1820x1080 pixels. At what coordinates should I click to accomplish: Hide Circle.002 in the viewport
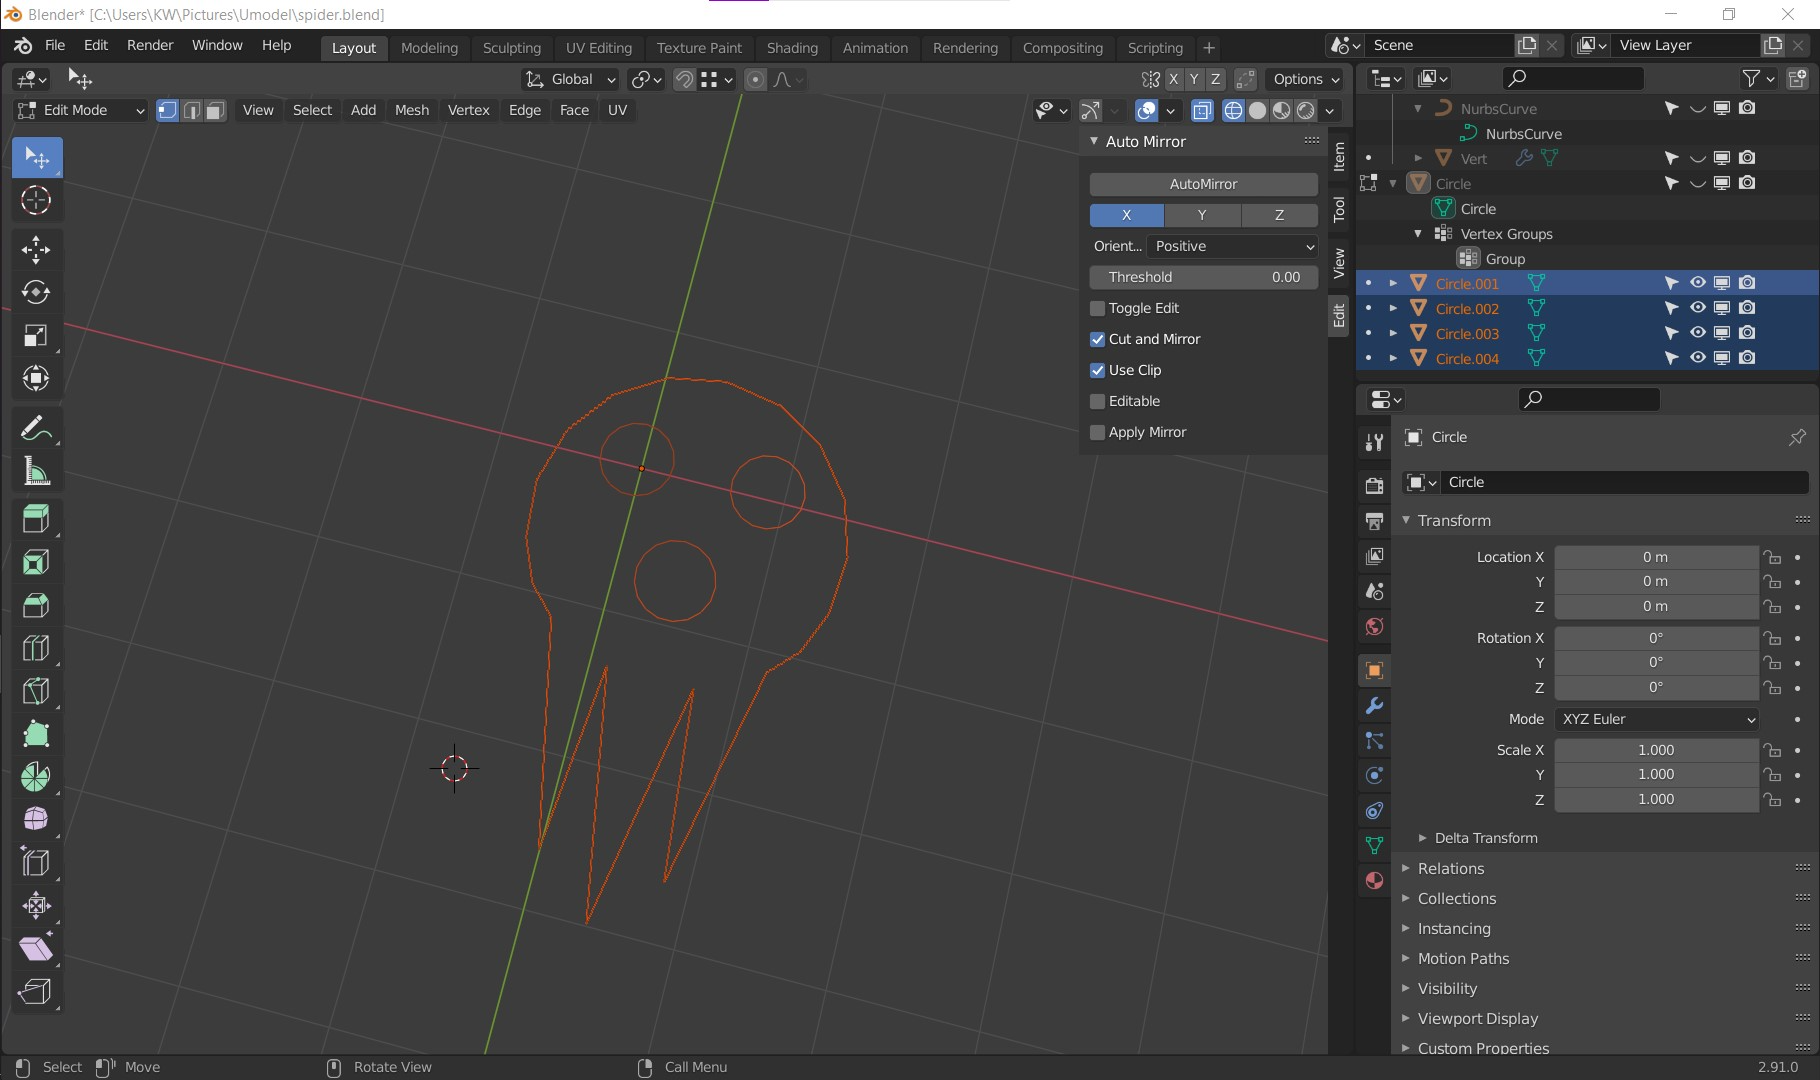click(x=1697, y=308)
